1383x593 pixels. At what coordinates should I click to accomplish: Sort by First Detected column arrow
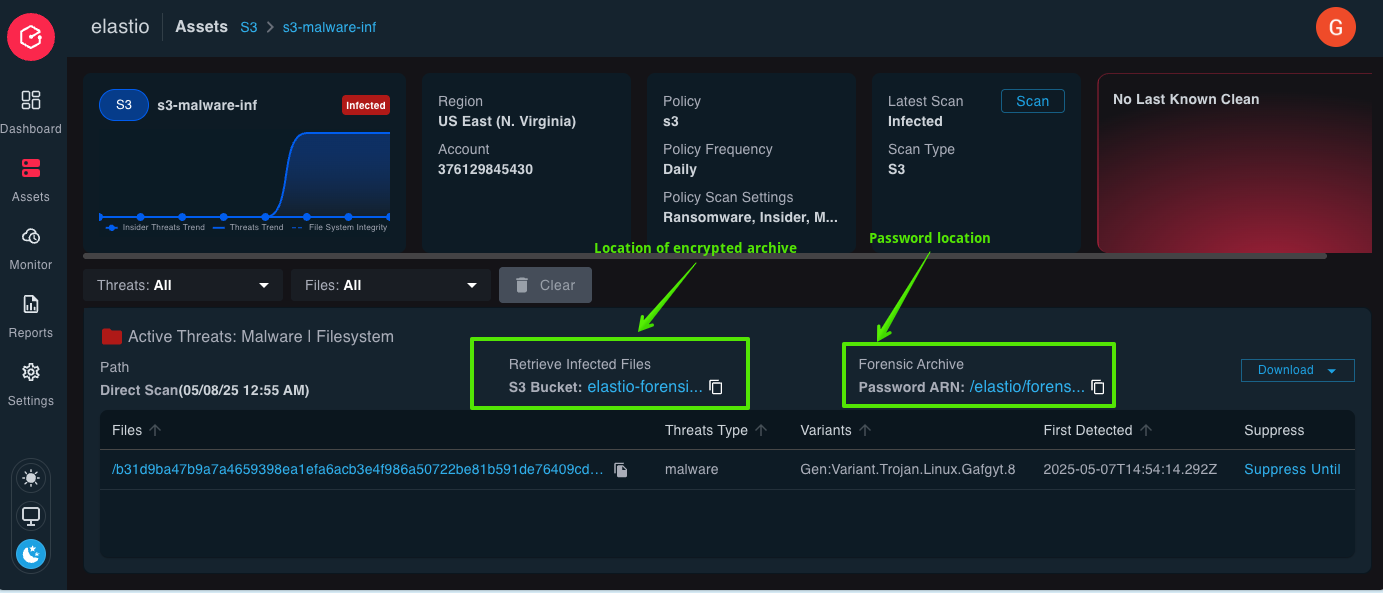1146,430
